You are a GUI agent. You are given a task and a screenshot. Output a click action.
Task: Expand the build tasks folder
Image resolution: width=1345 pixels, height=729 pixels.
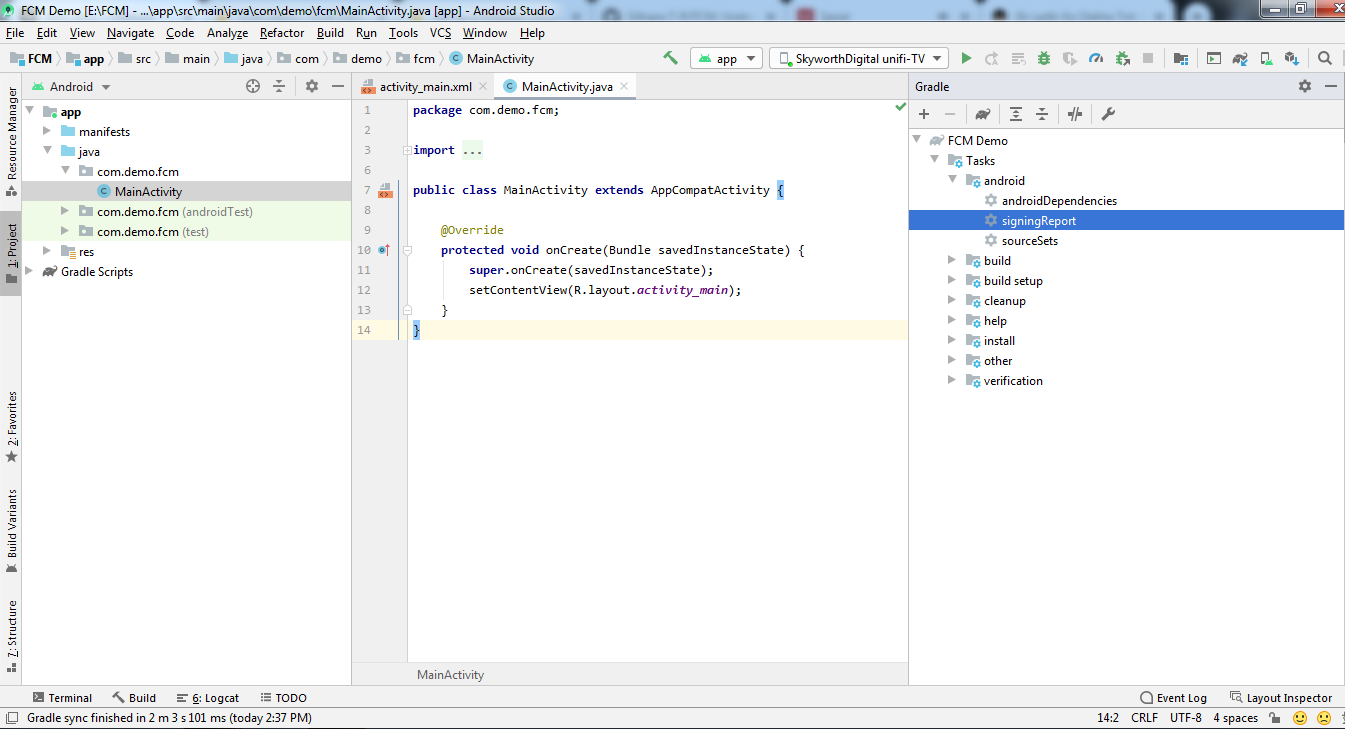[x=952, y=261]
